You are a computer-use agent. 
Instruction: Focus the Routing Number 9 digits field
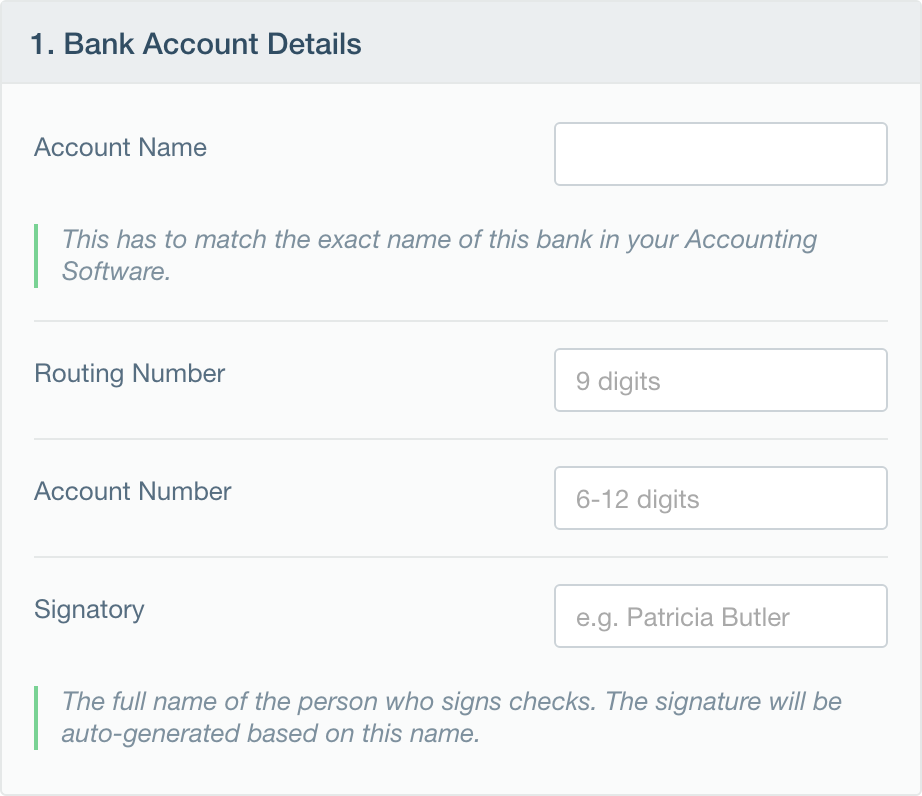(720, 380)
